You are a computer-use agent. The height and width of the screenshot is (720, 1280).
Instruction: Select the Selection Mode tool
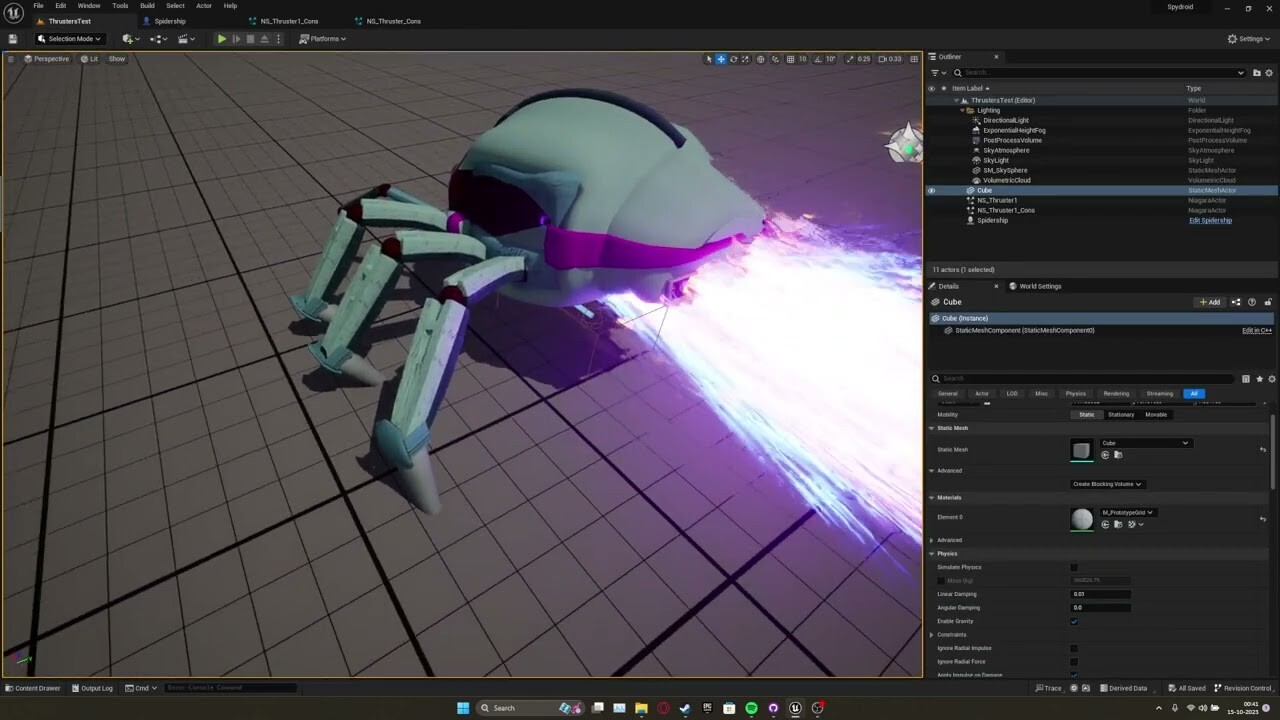(x=69, y=39)
